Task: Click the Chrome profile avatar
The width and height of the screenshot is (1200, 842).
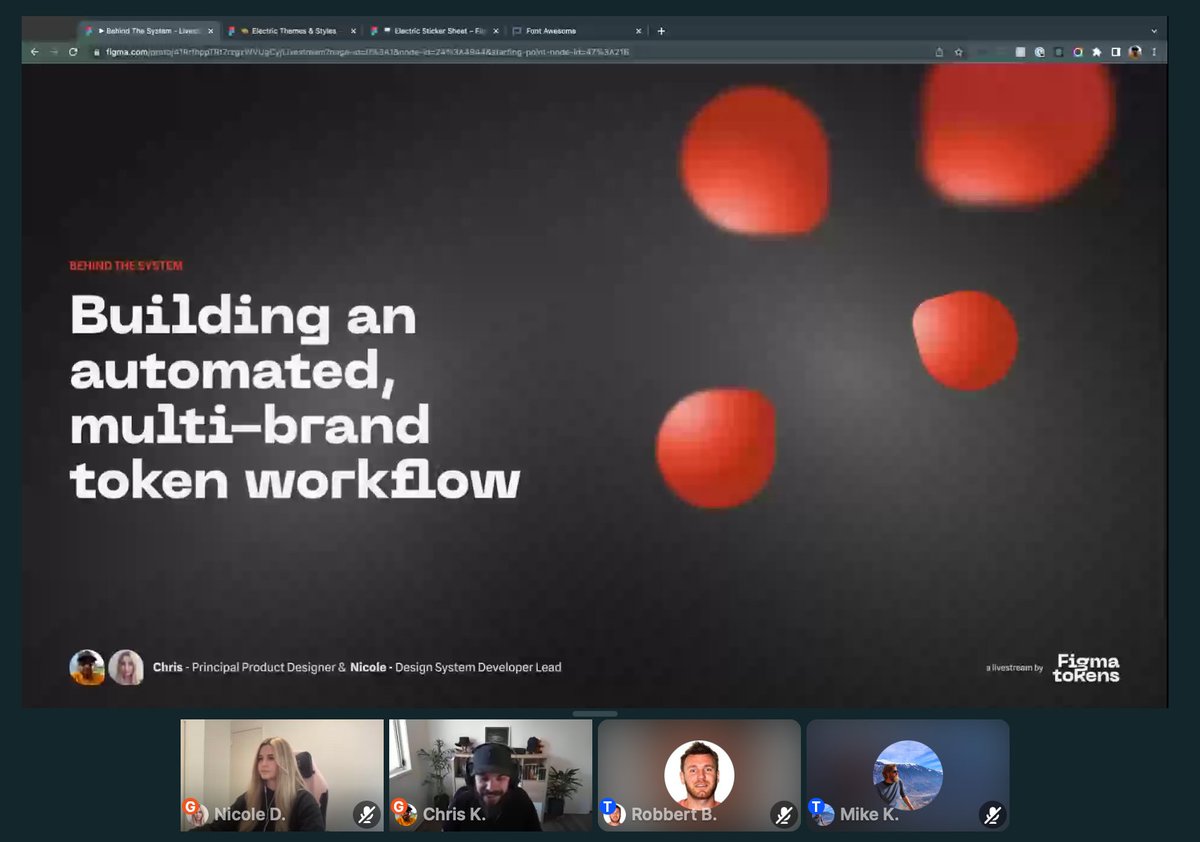Action: coord(1135,52)
